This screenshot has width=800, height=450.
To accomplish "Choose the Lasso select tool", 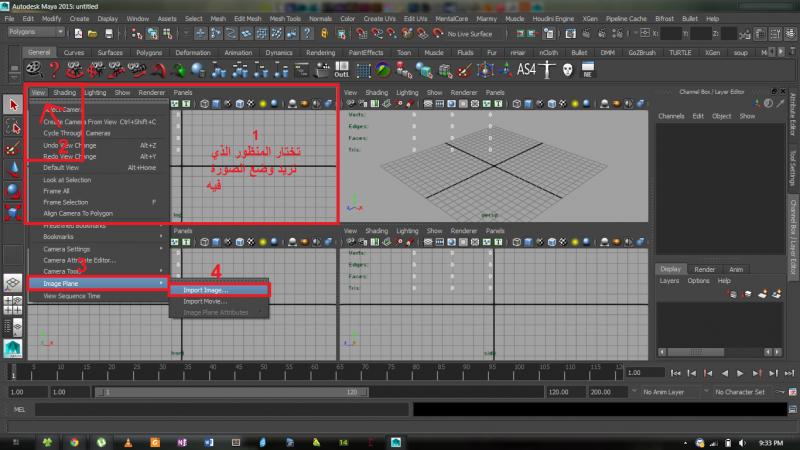I will coord(13,127).
